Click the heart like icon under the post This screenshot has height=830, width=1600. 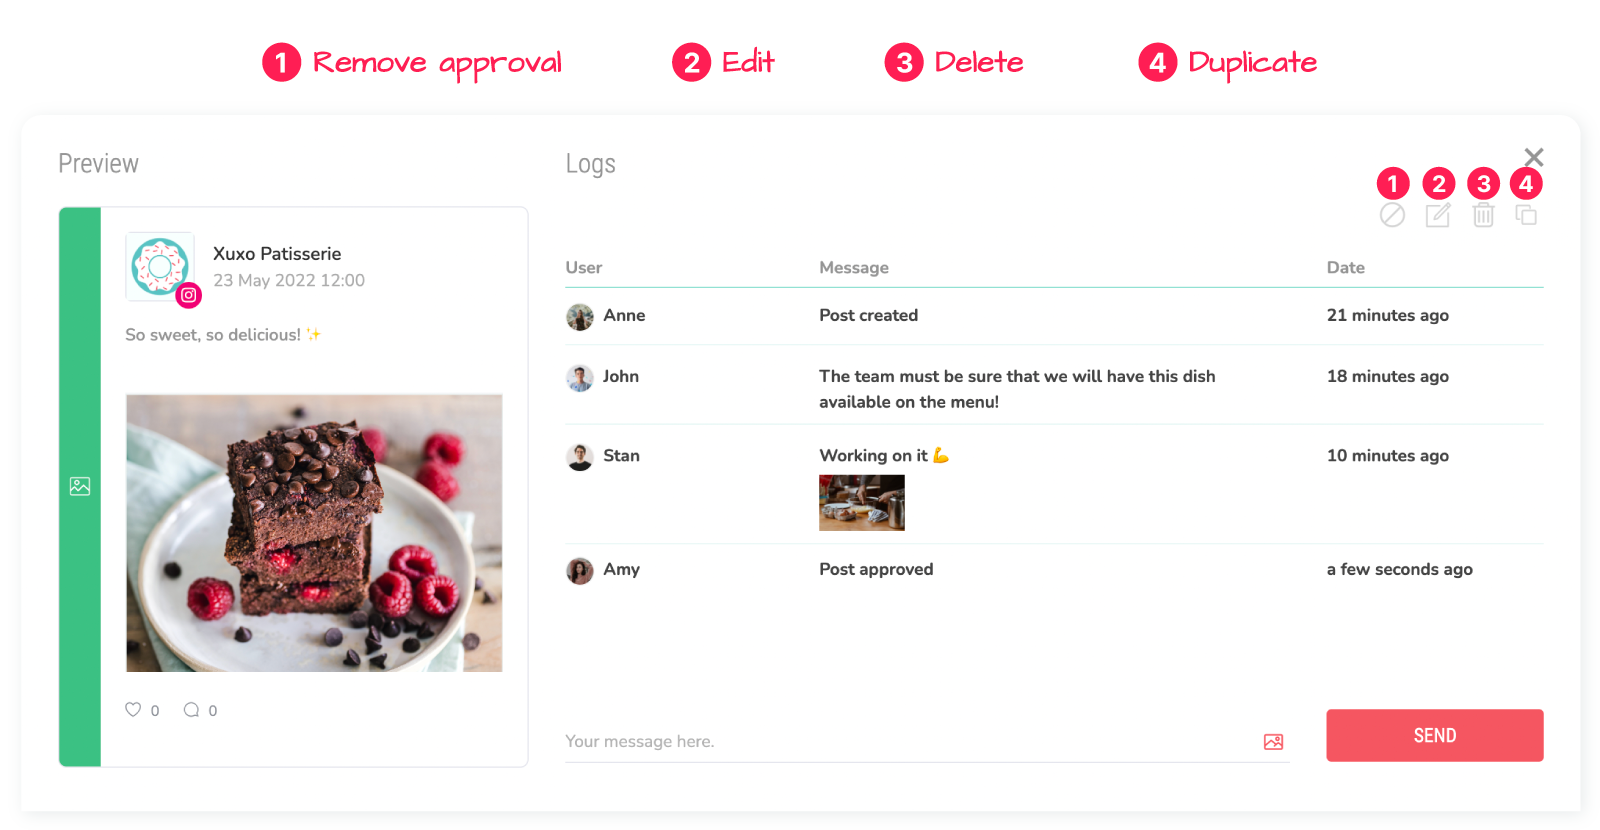(133, 710)
